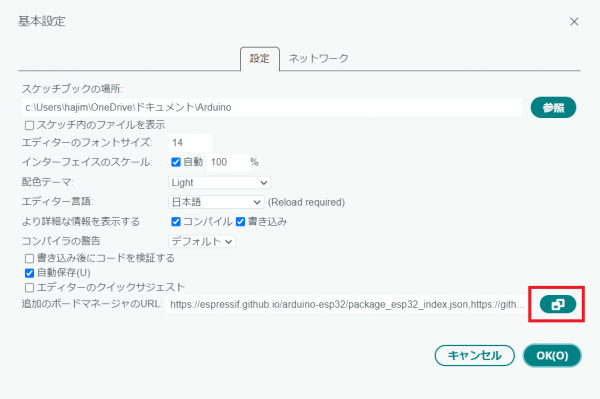Image resolution: width=600 pixels, height=399 pixels.
Task: Open the エディター言語 日本語 dropdown
Action: pyautogui.click(x=216, y=202)
